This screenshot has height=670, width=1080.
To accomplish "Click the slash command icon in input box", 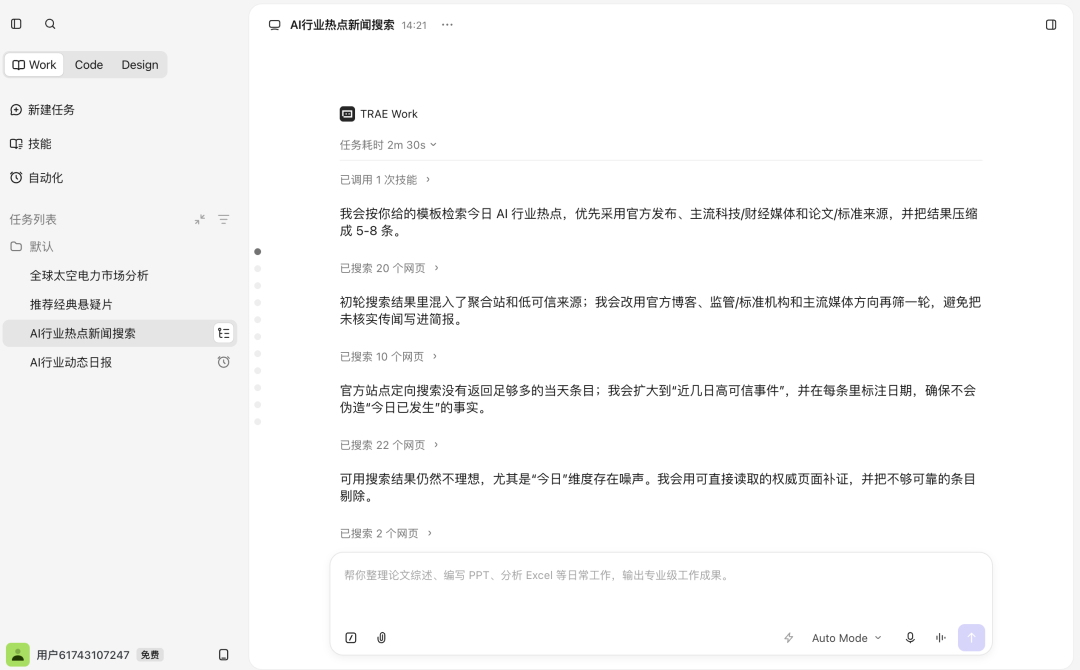I will tap(351, 638).
